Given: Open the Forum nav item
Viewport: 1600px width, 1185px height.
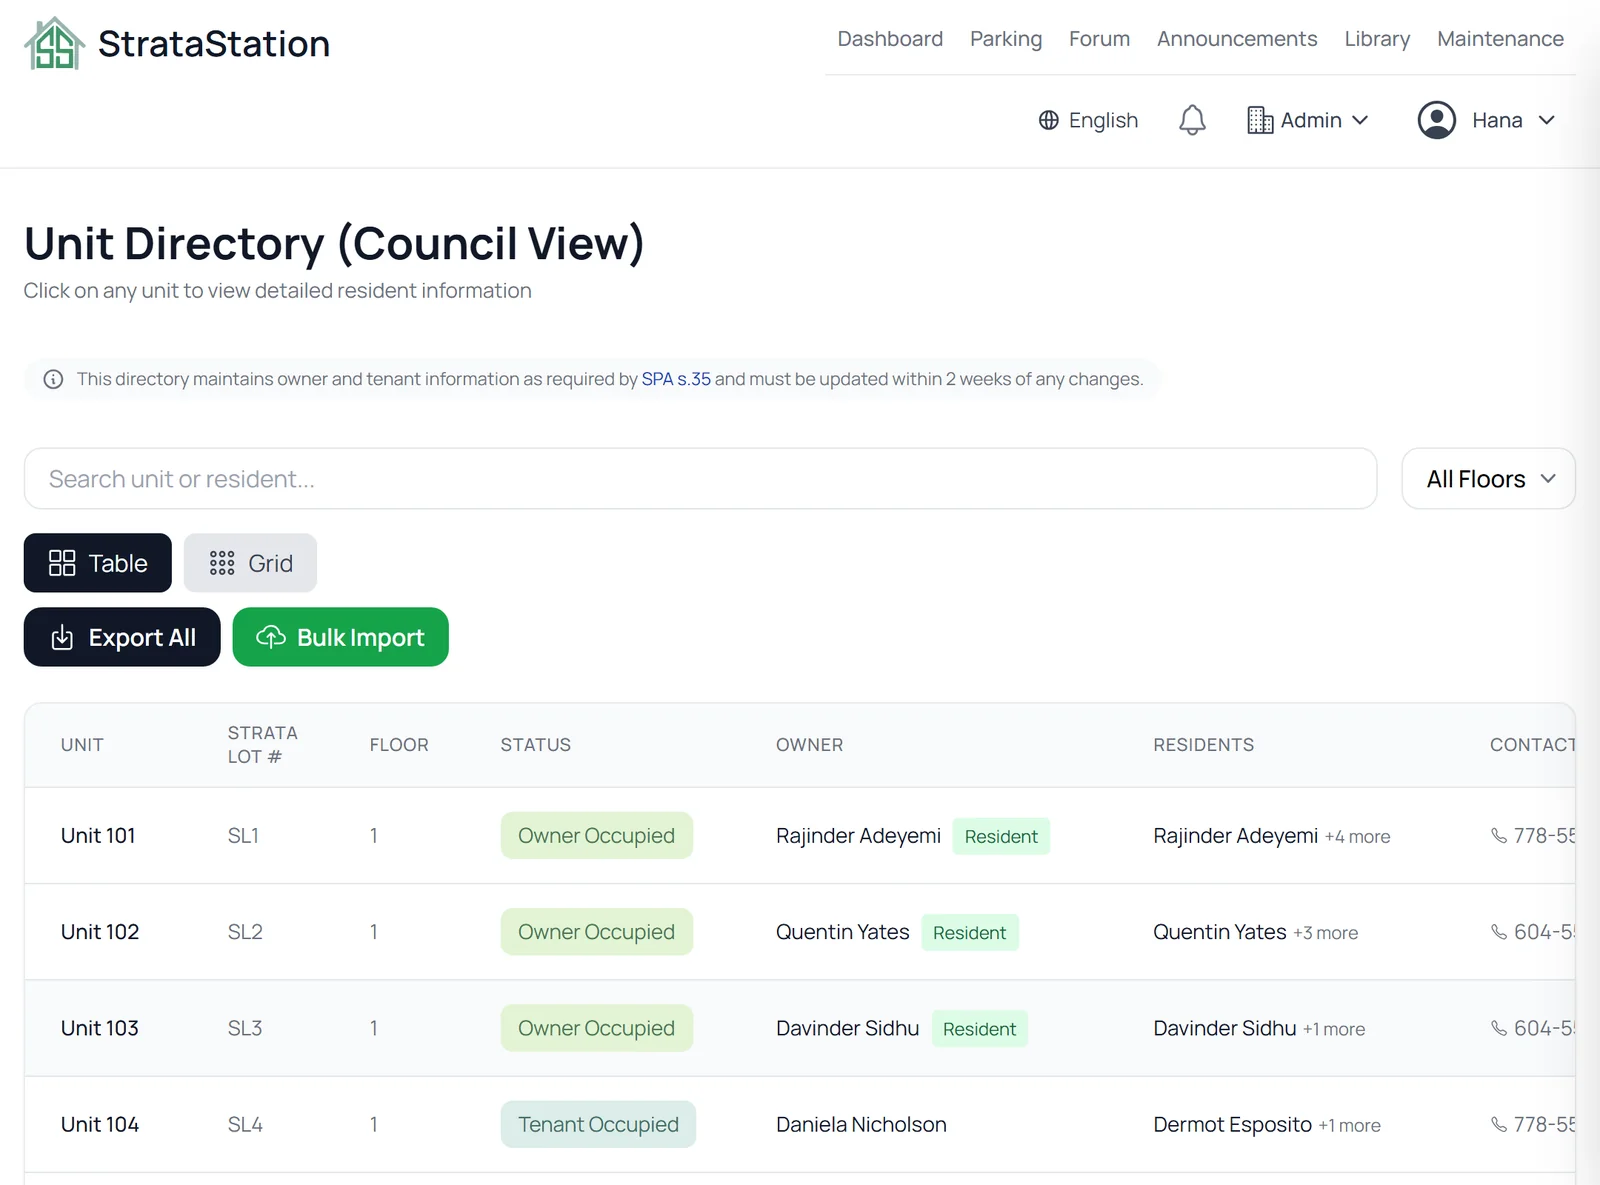Looking at the screenshot, I should [1099, 39].
